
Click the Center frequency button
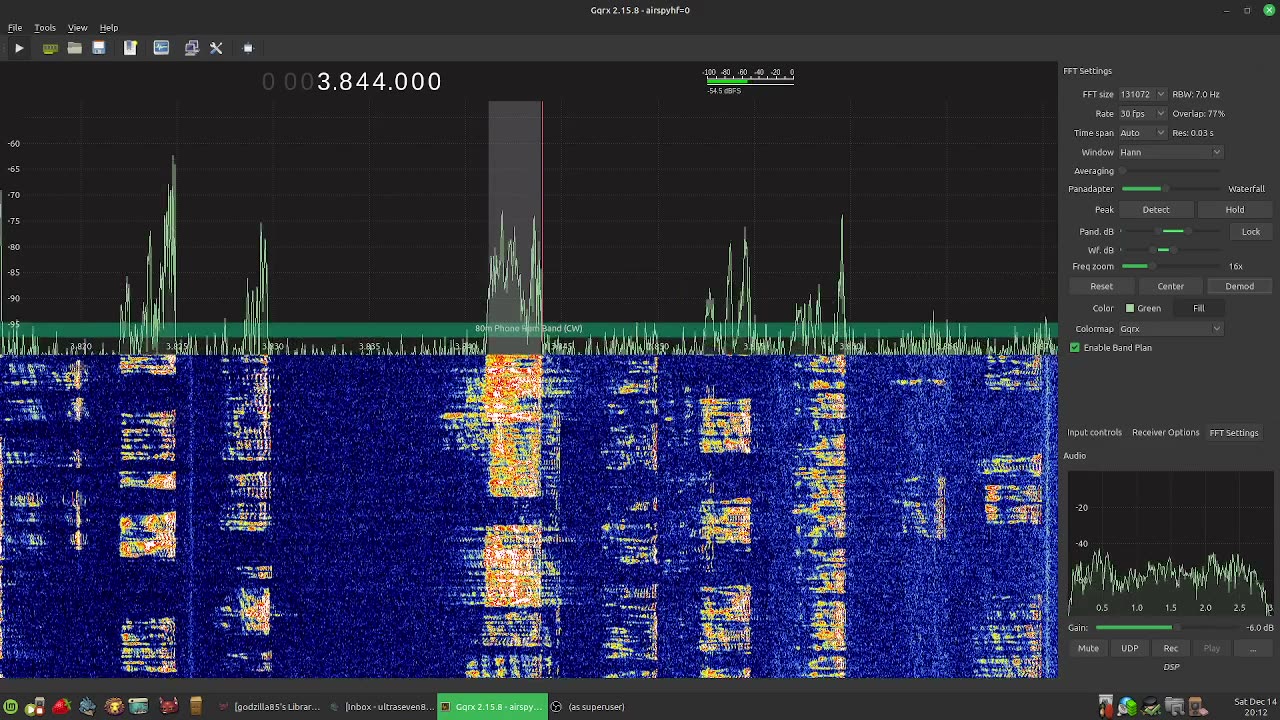click(x=1170, y=287)
